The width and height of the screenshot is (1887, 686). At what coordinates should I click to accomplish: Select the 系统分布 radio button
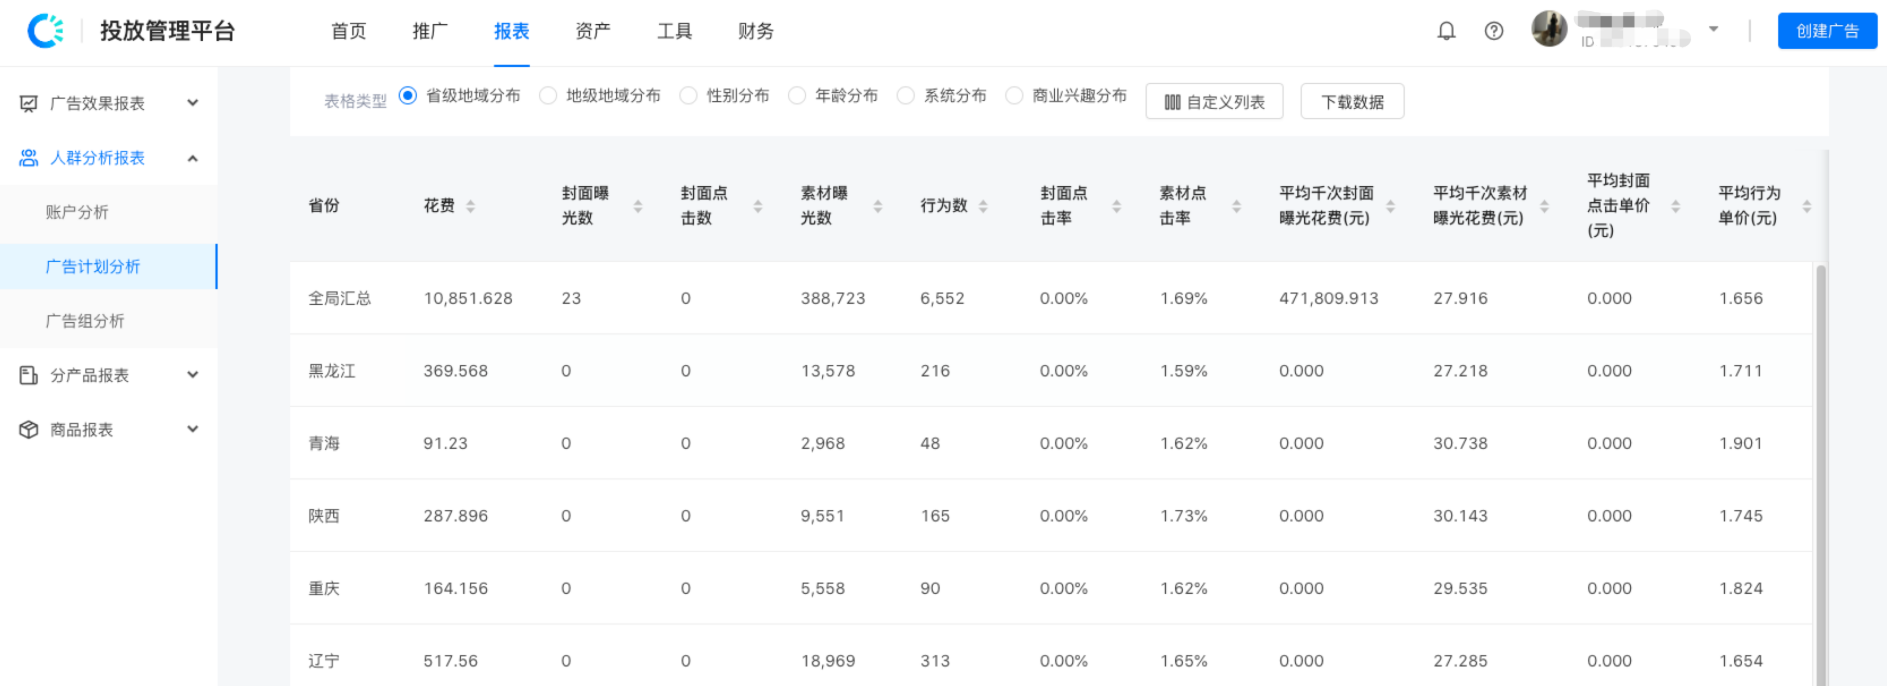pos(906,95)
